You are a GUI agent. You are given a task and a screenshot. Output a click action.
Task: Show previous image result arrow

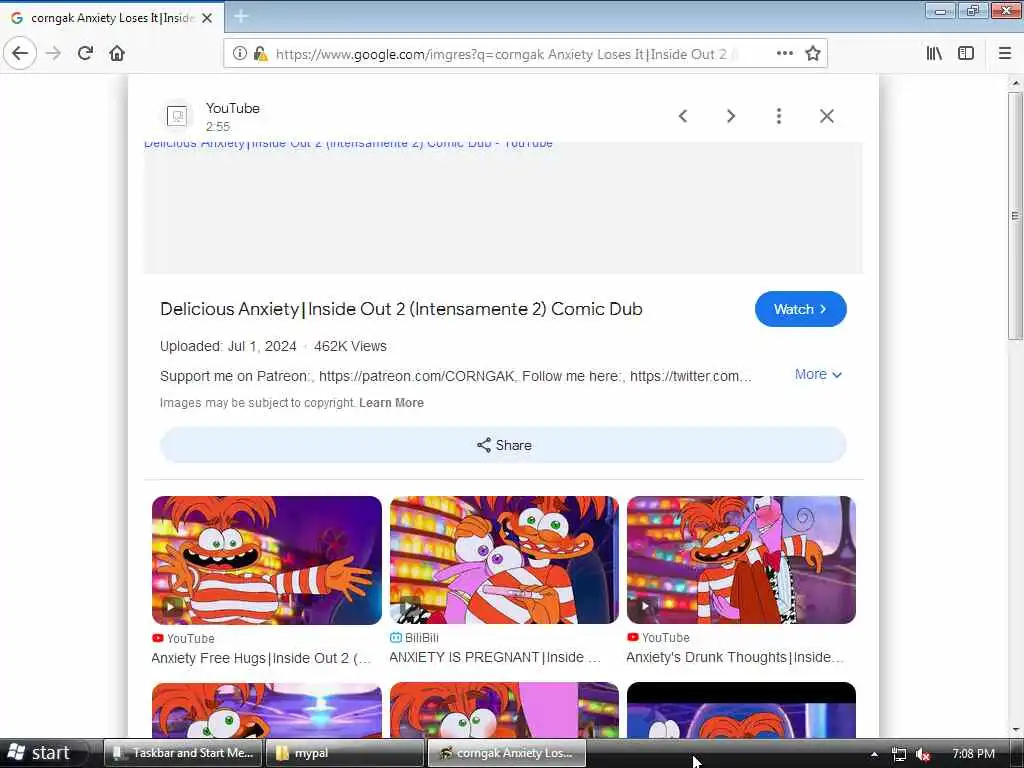coord(683,116)
